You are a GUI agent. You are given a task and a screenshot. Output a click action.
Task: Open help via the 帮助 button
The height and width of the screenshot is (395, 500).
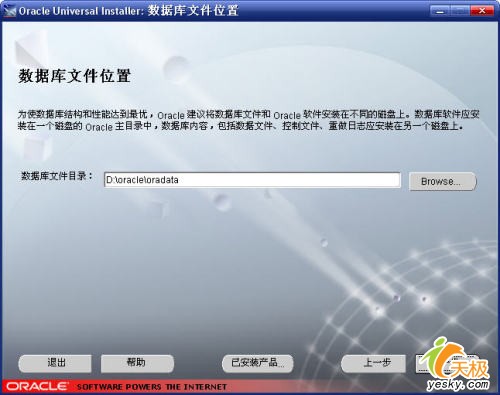pyautogui.click(x=137, y=363)
